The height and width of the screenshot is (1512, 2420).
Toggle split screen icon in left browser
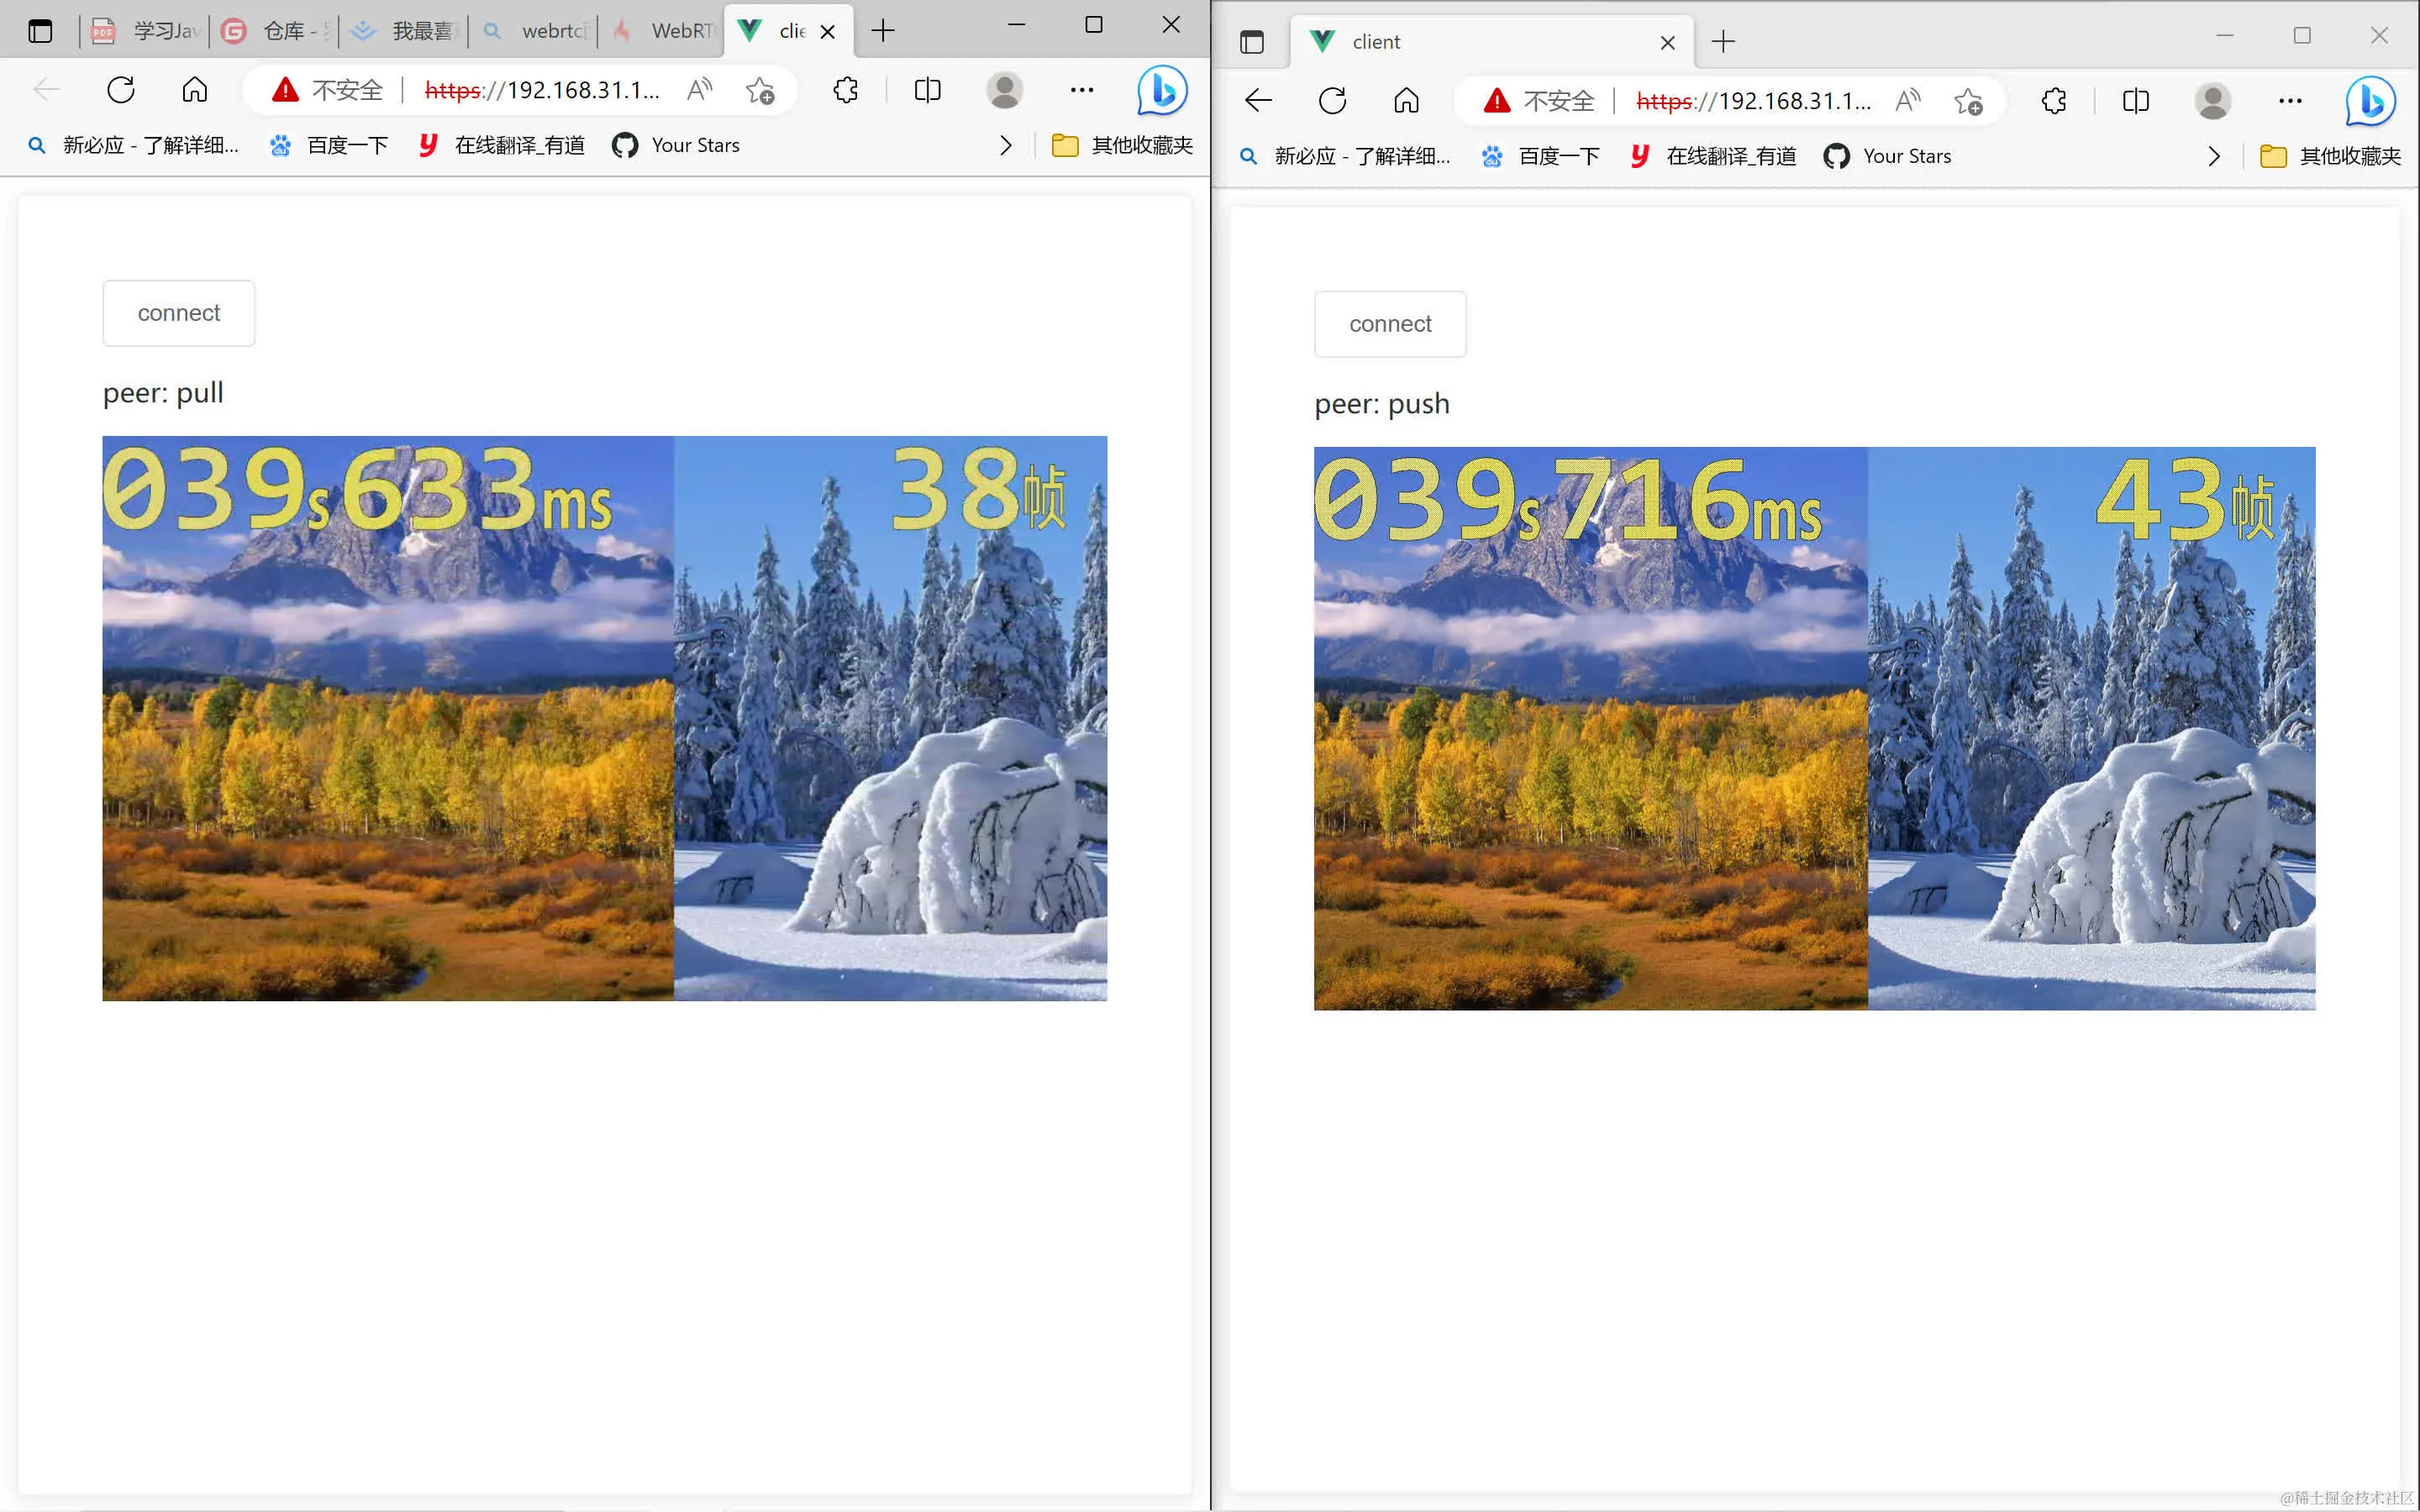pos(927,90)
